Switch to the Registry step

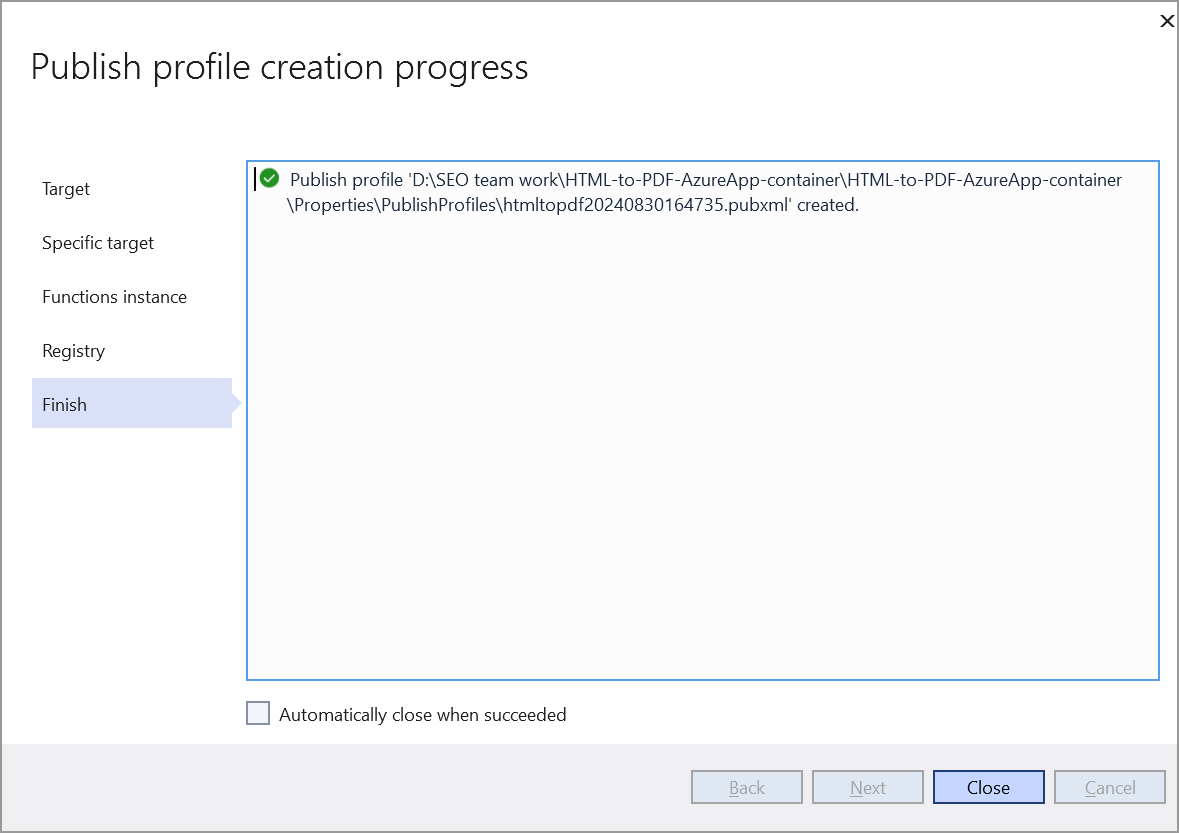73,351
